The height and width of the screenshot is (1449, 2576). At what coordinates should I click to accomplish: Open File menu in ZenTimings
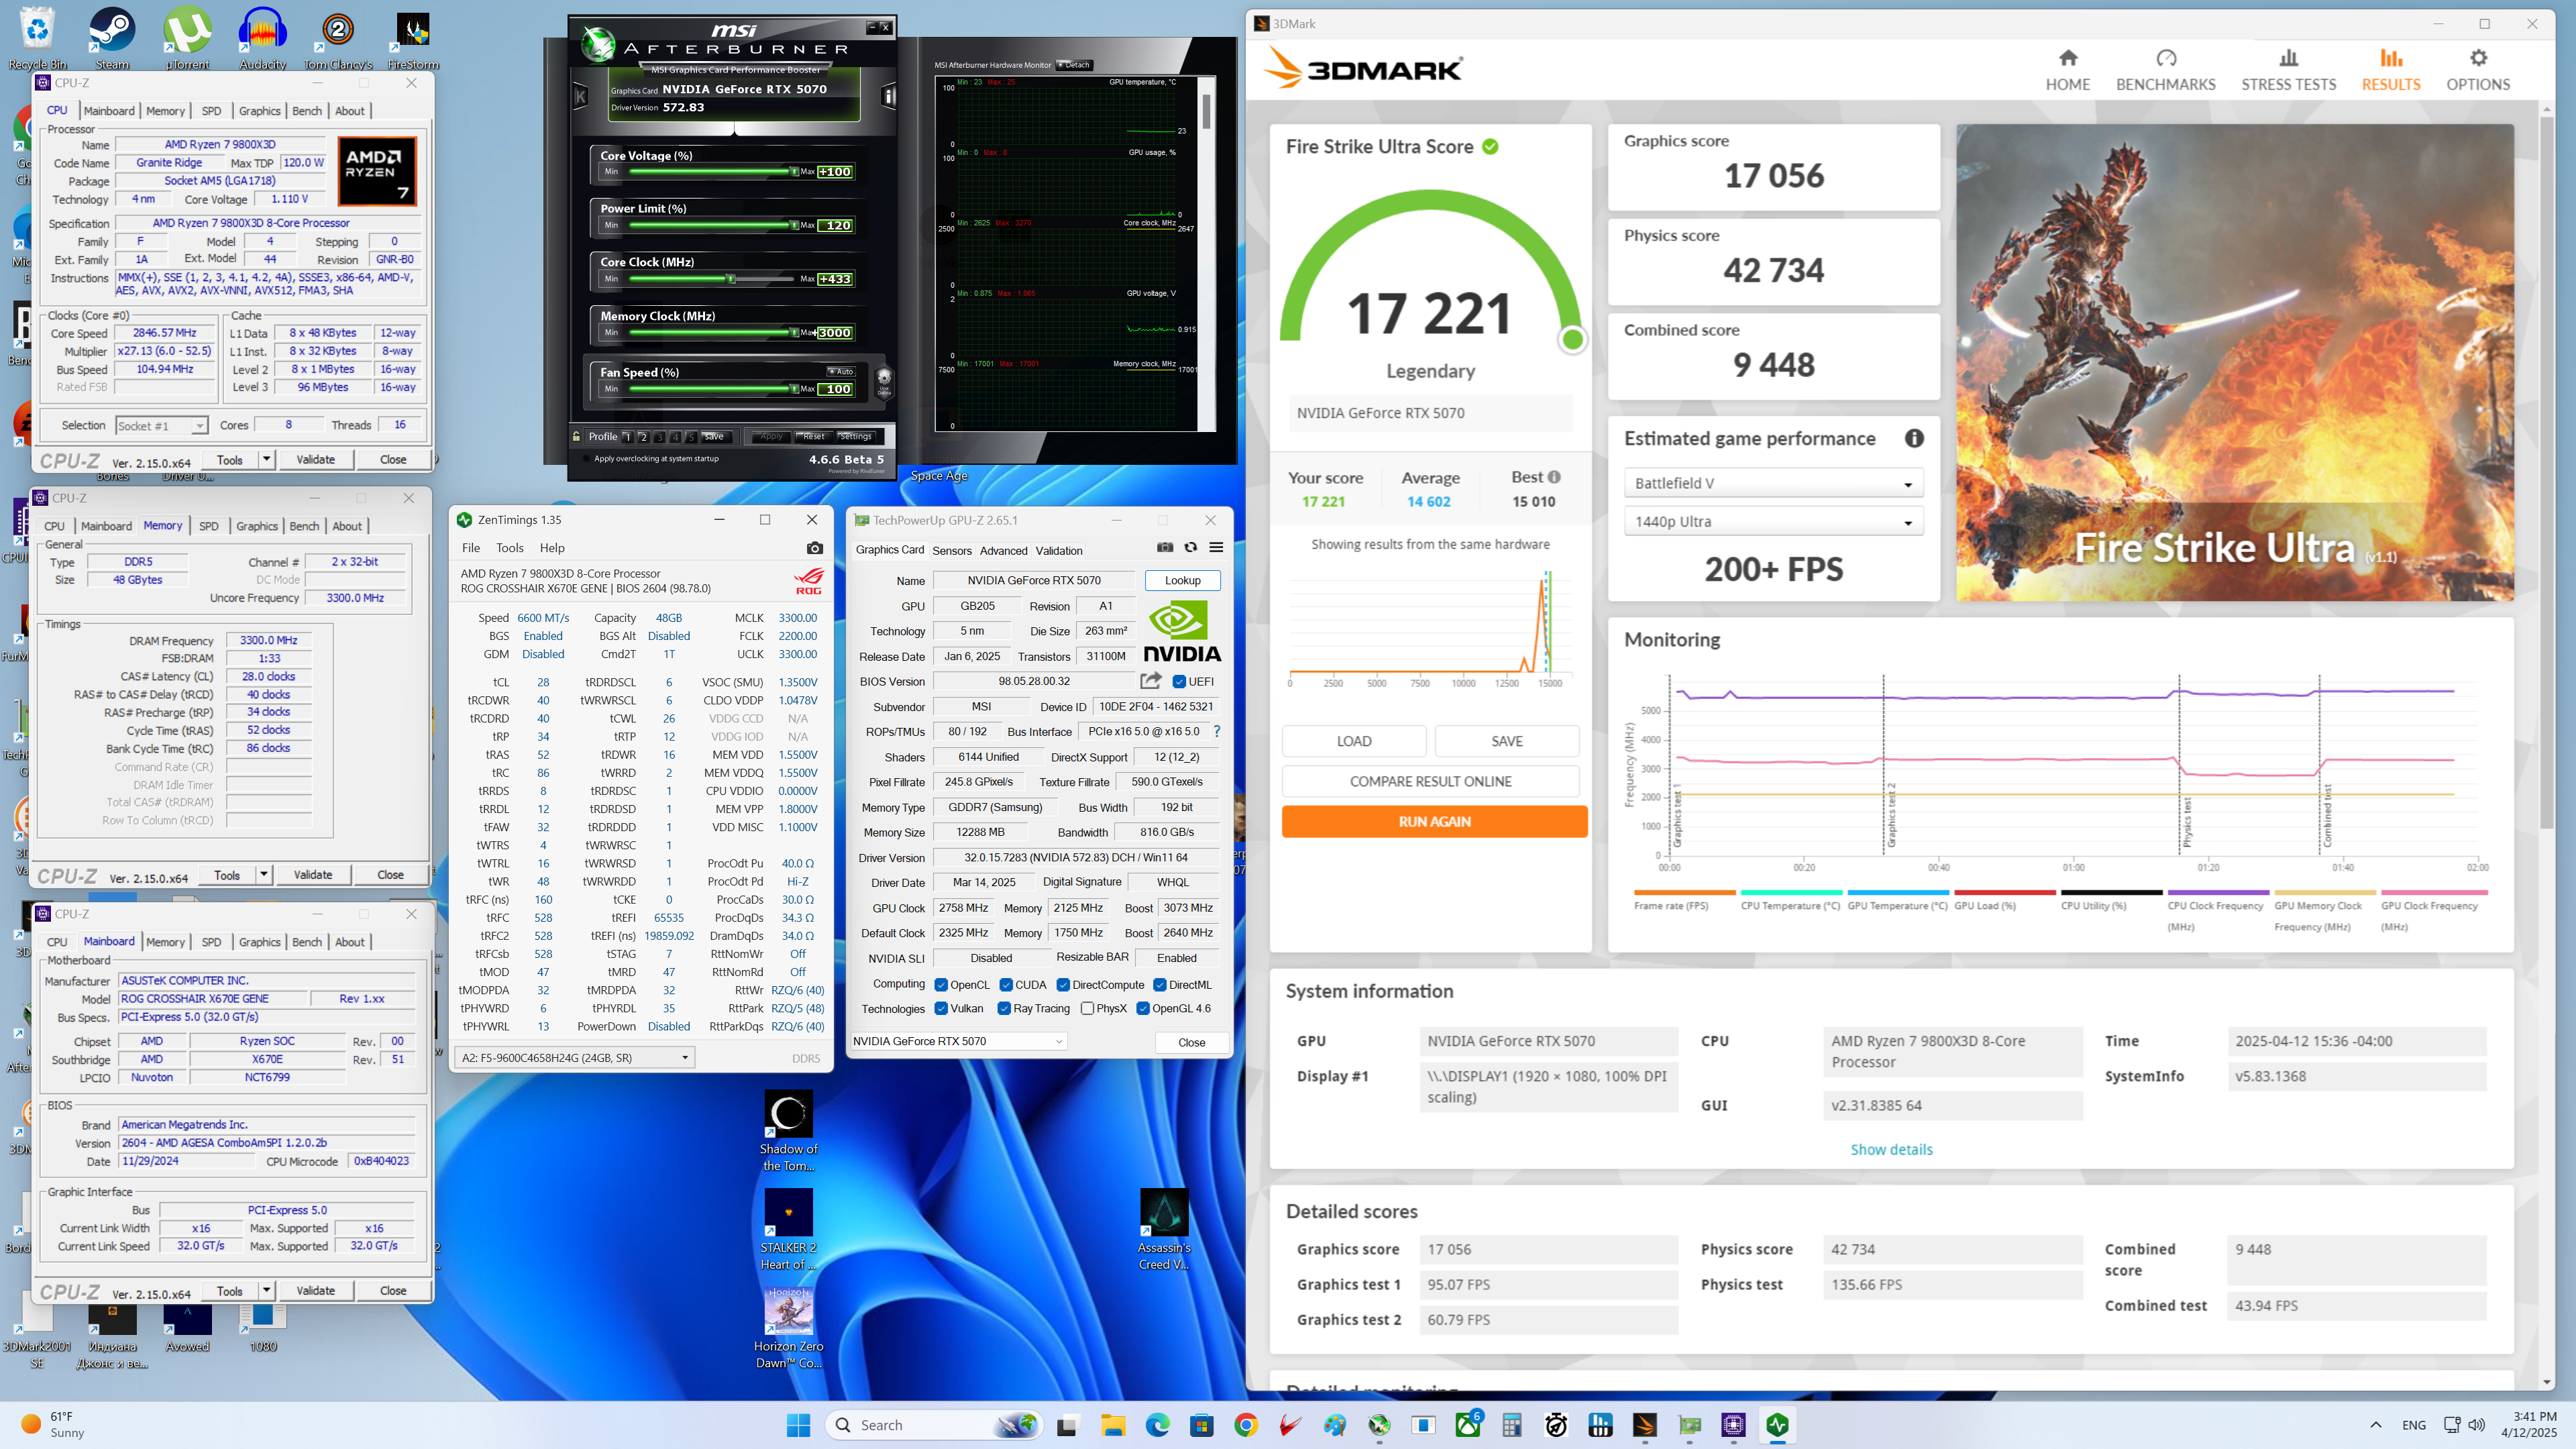pos(470,548)
